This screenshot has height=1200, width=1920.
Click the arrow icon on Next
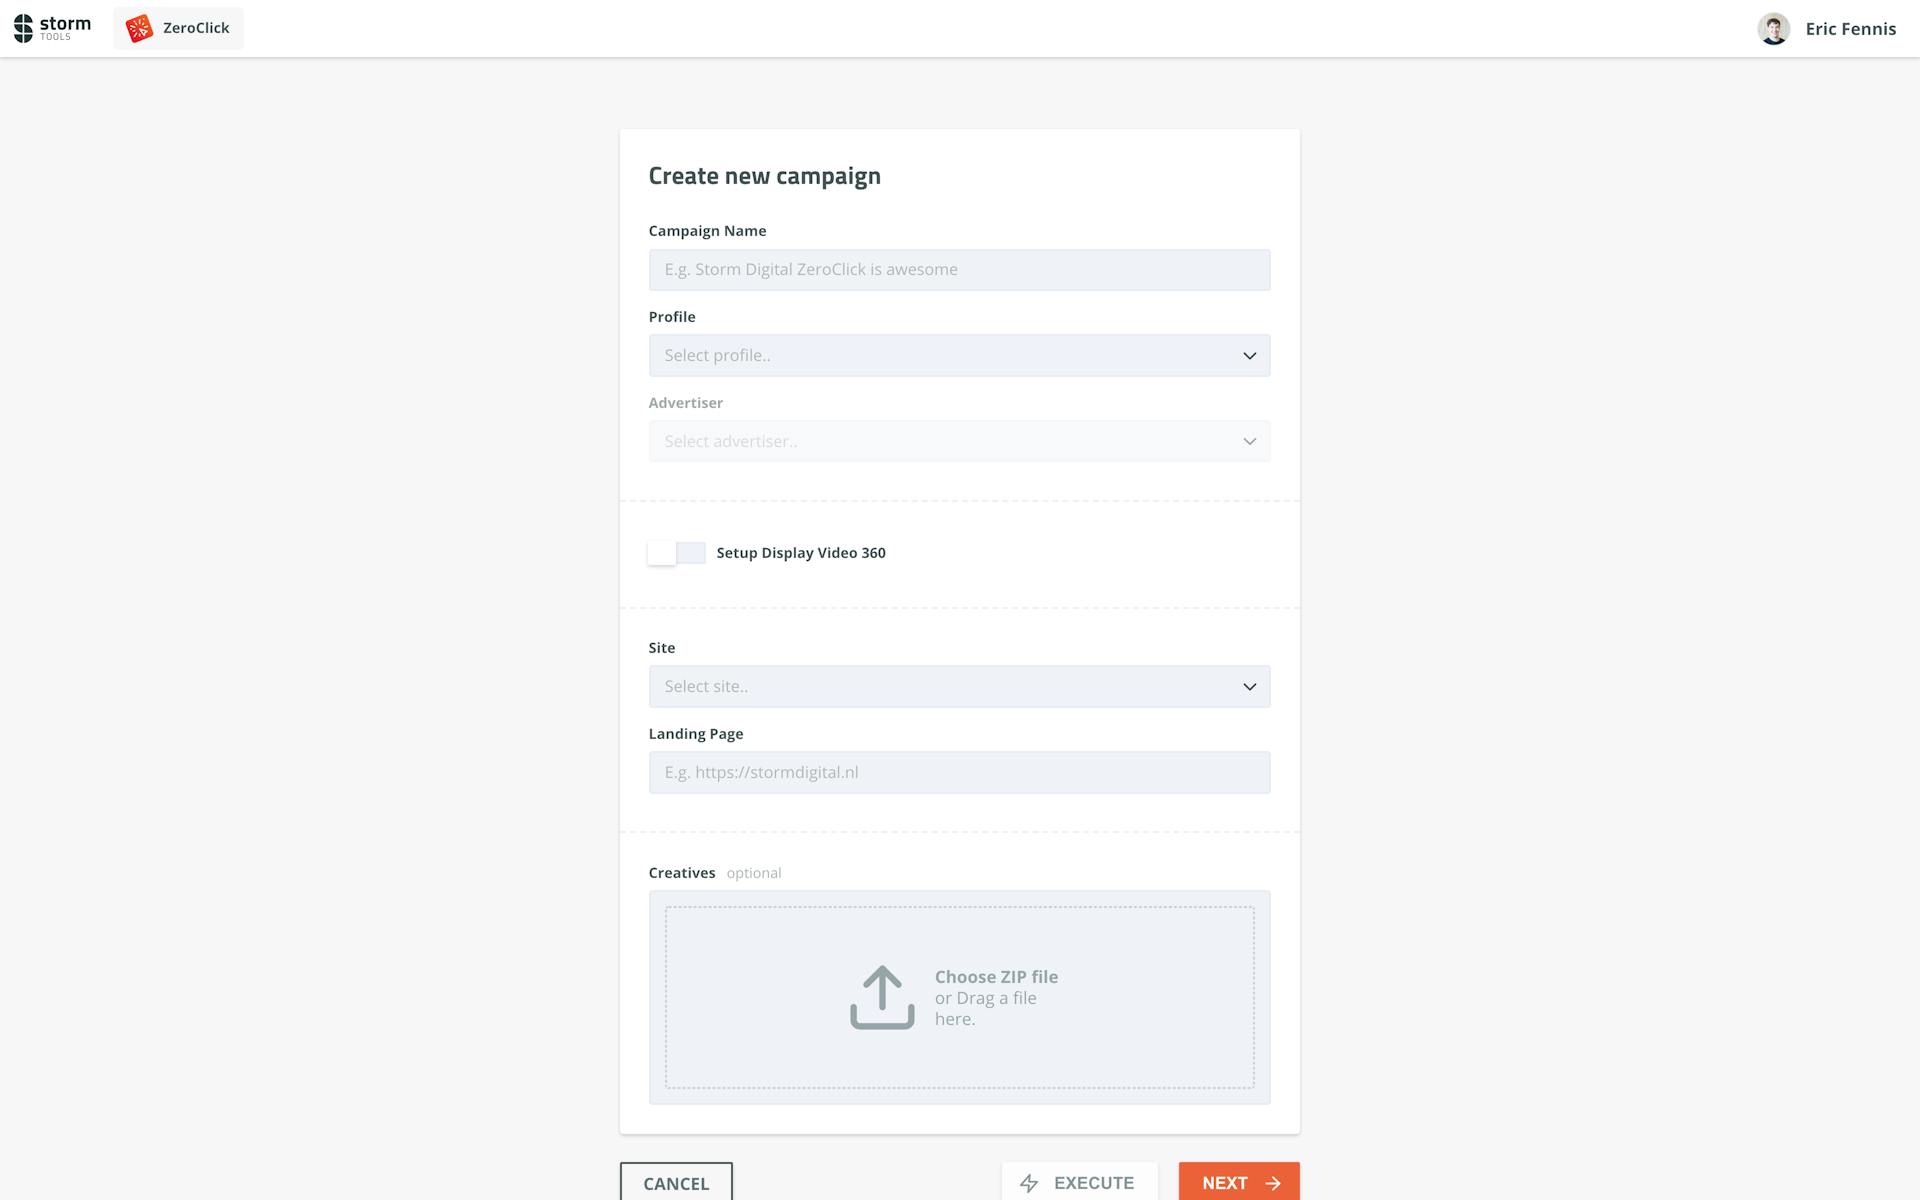pos(1273,1183)
